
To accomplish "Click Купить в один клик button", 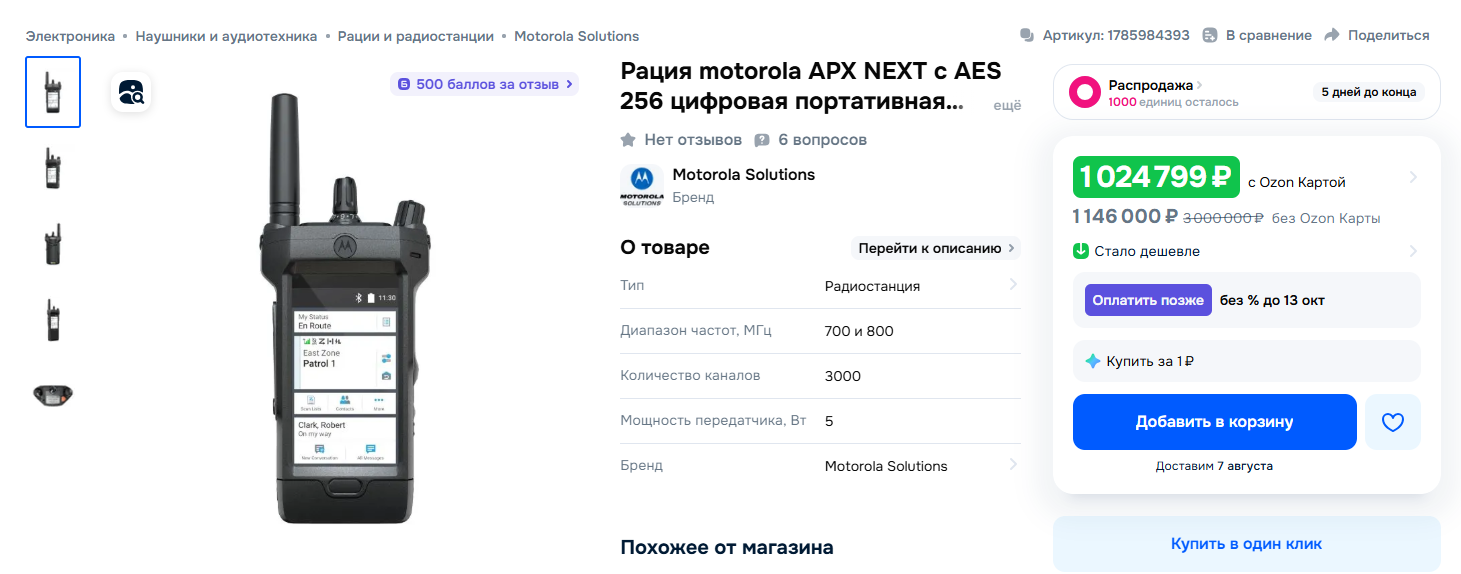I will [1246, 544].
